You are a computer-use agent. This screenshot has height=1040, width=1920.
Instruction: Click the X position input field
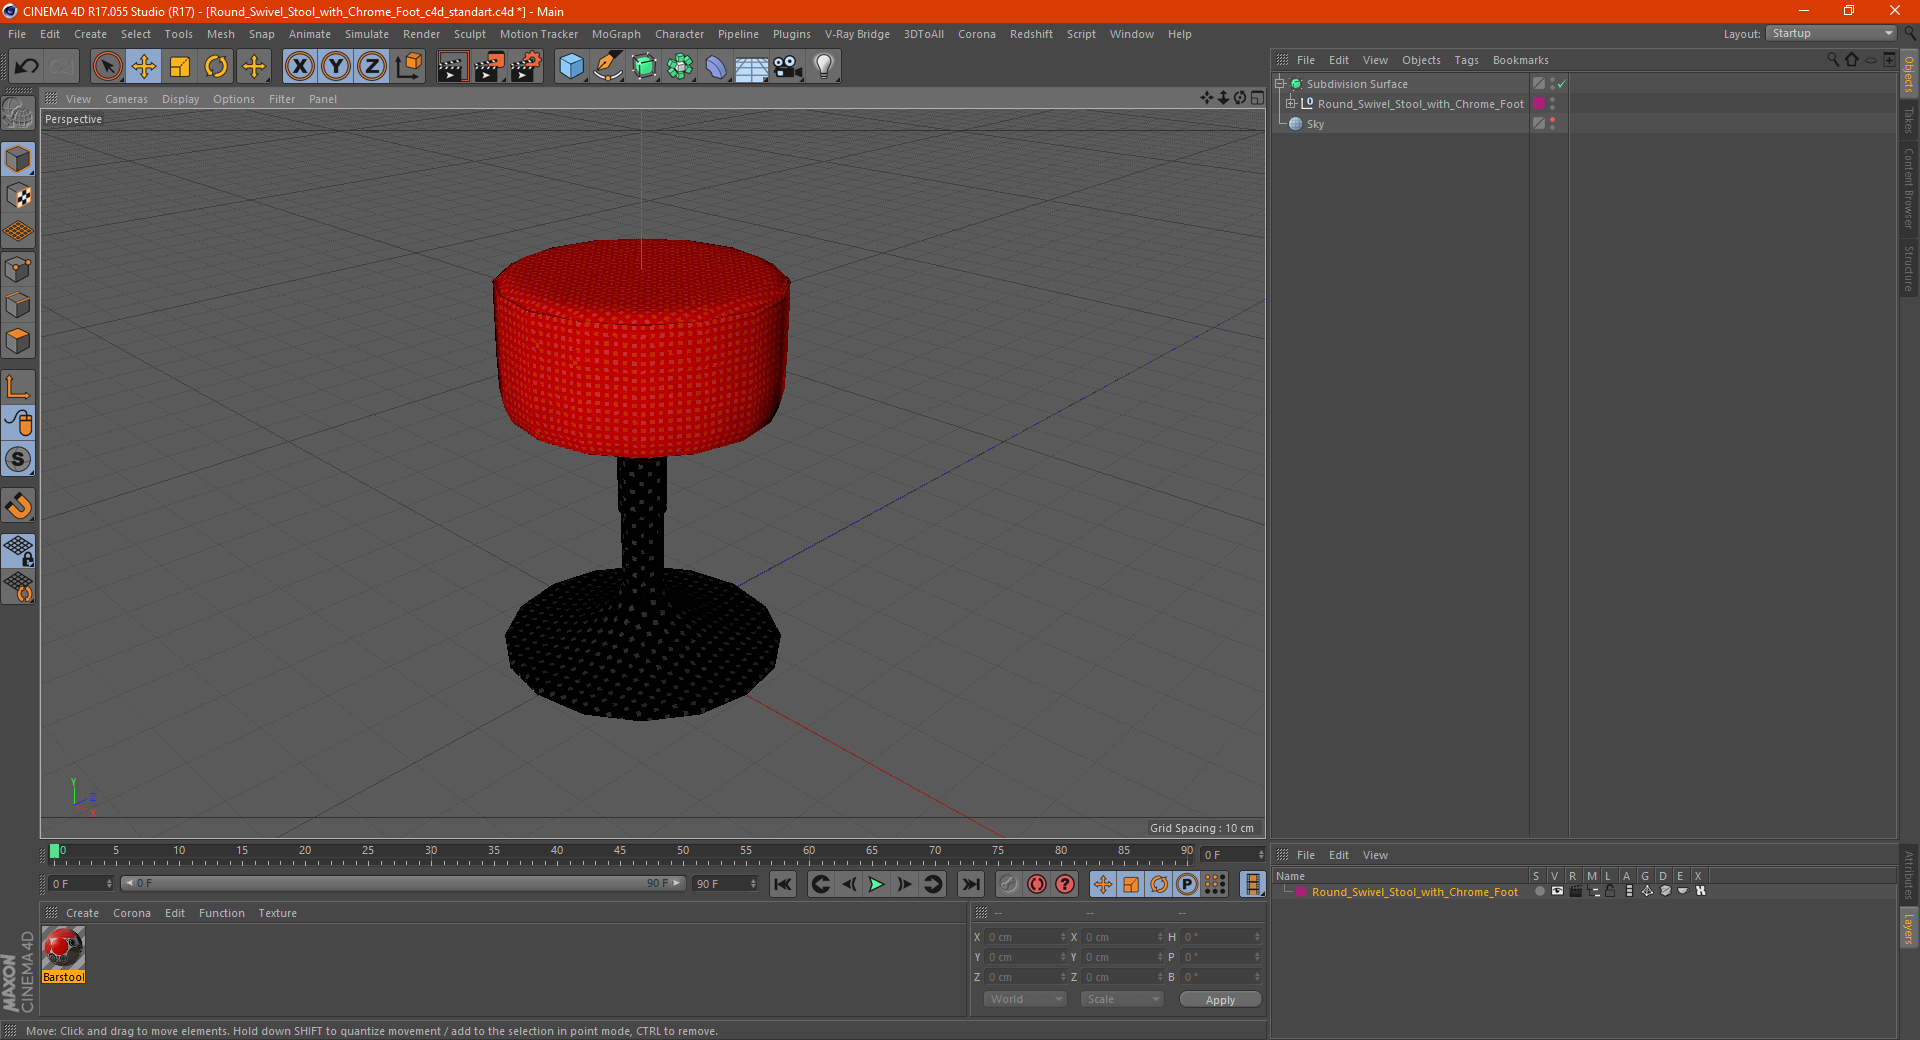1025,937
